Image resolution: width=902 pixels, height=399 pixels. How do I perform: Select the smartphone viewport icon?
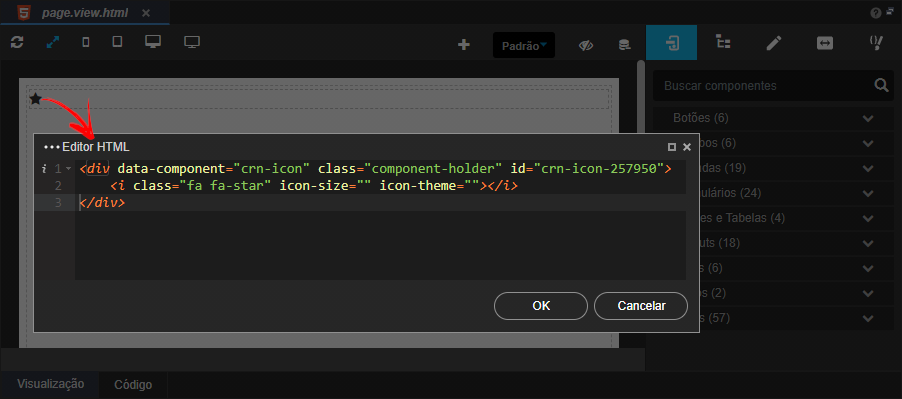point(86,42)
